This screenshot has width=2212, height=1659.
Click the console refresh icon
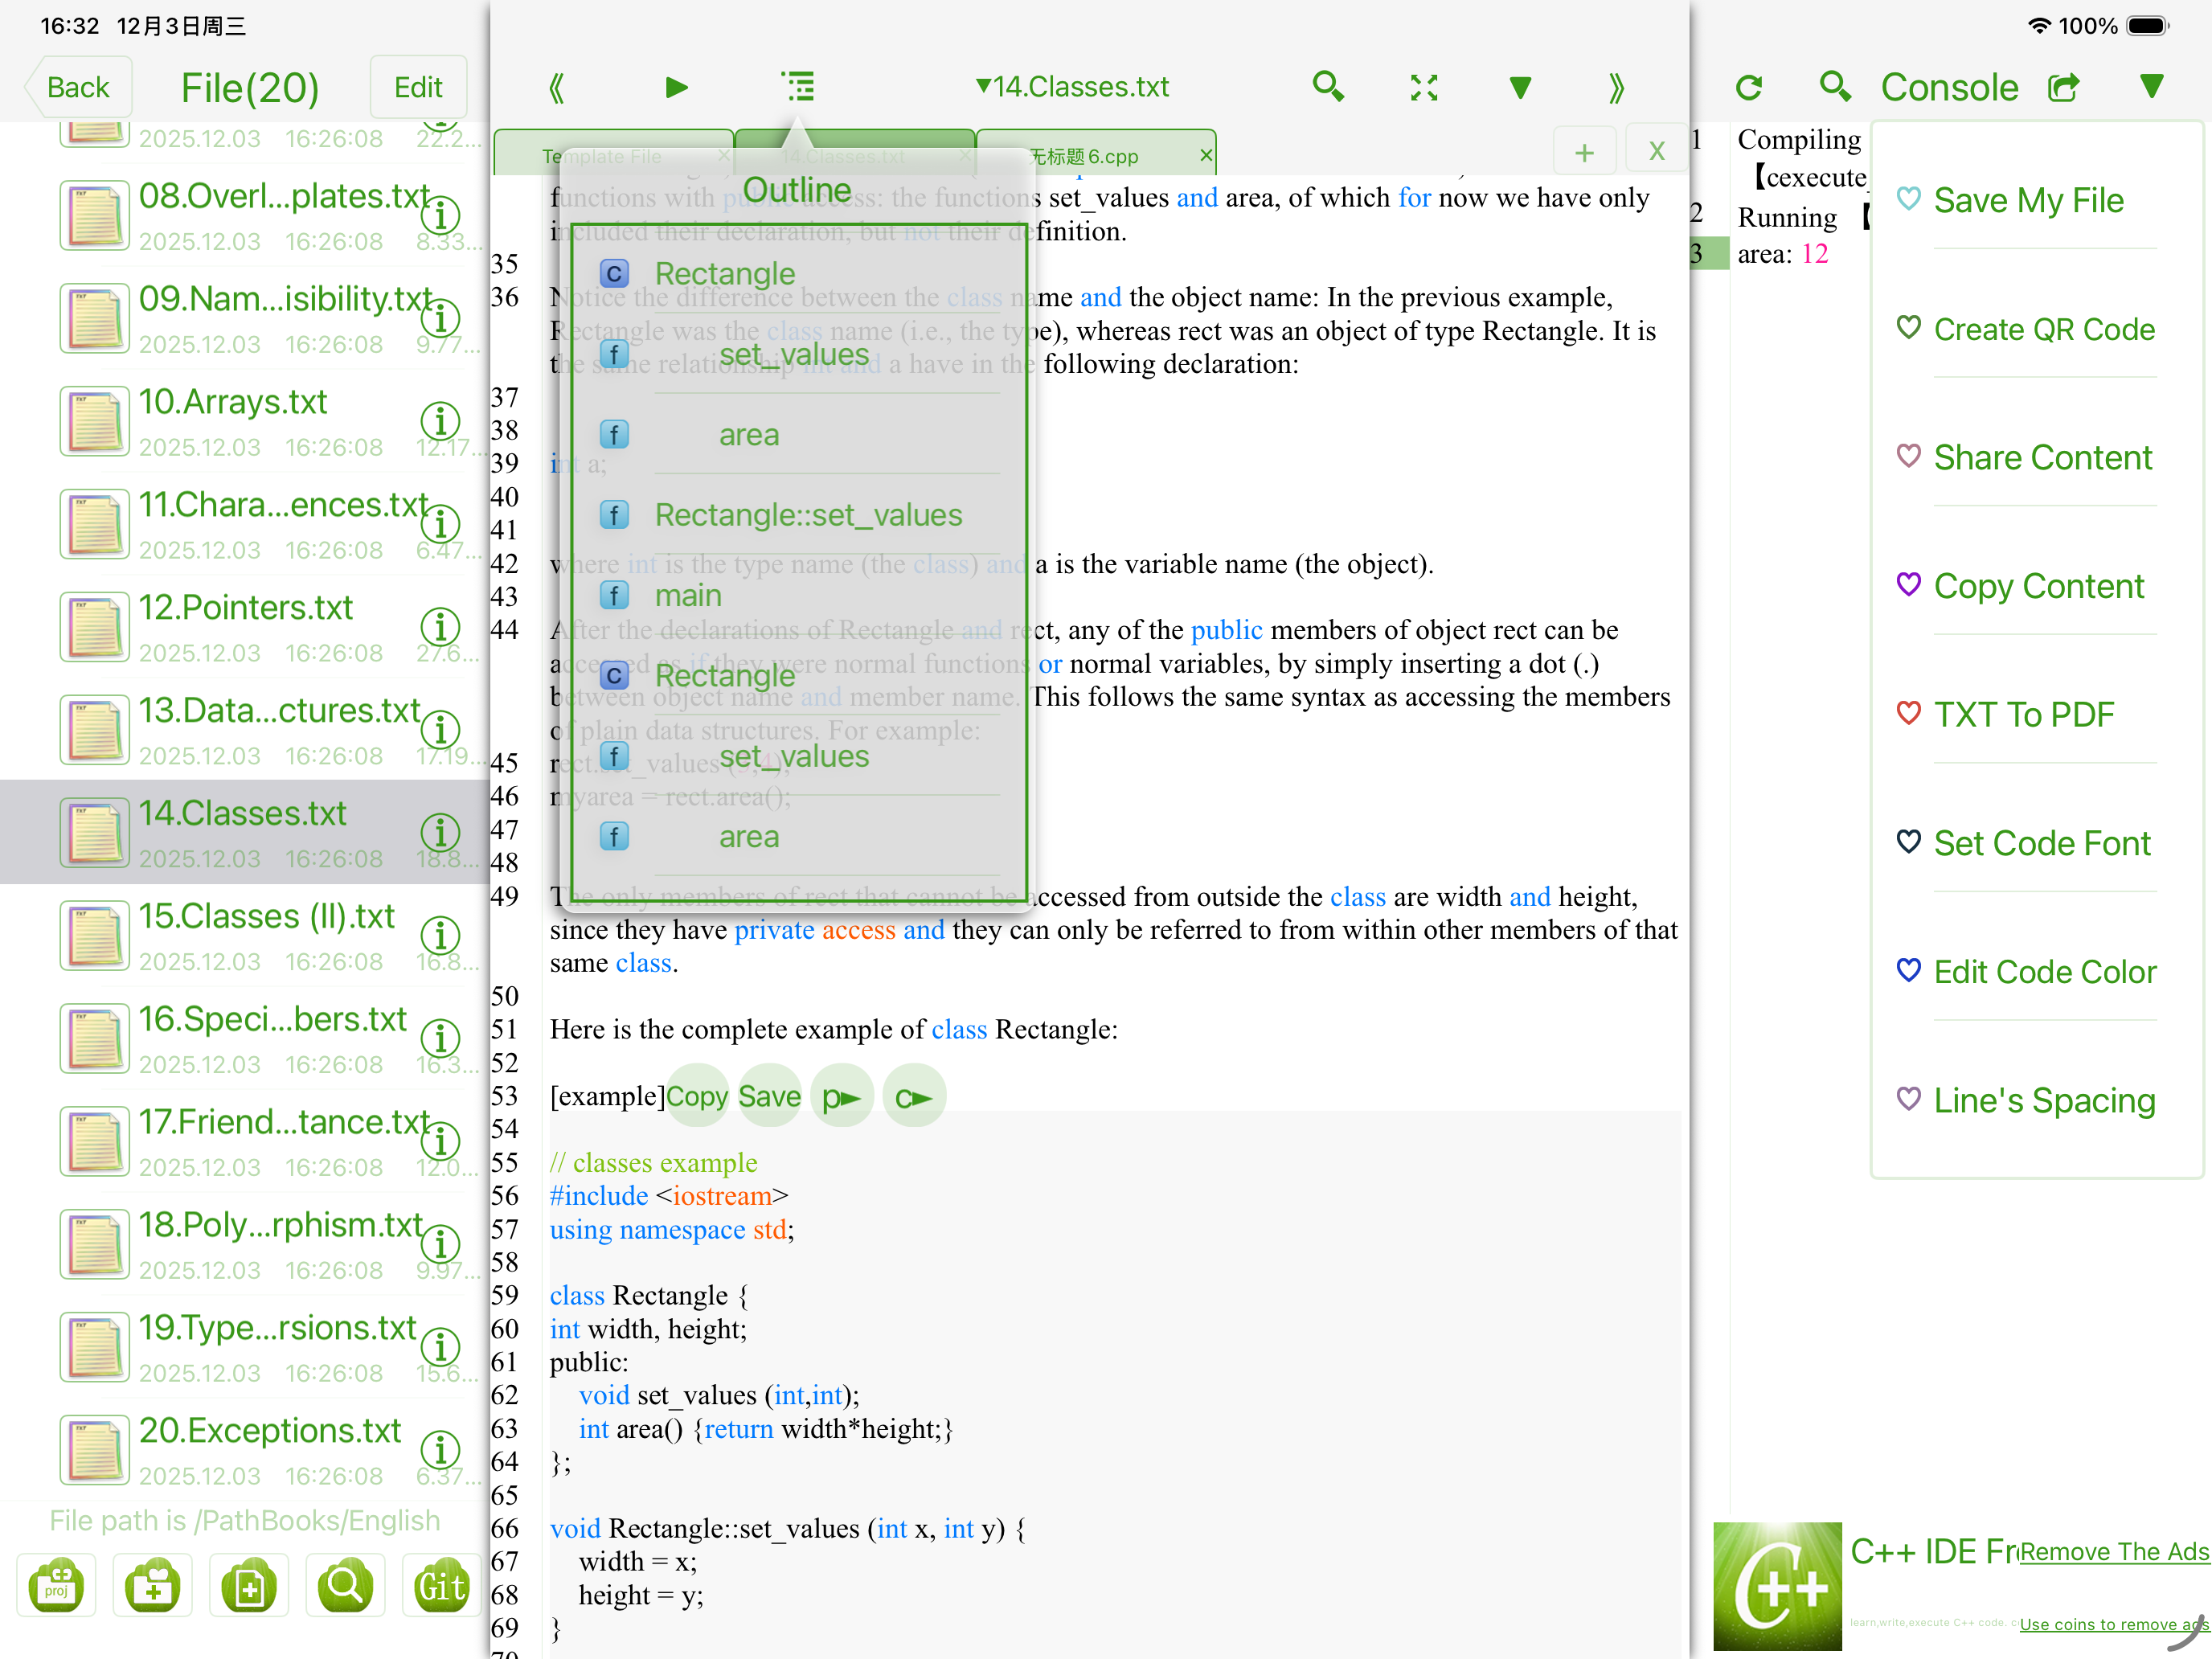pyautogui.click(x=1749, y=87)
